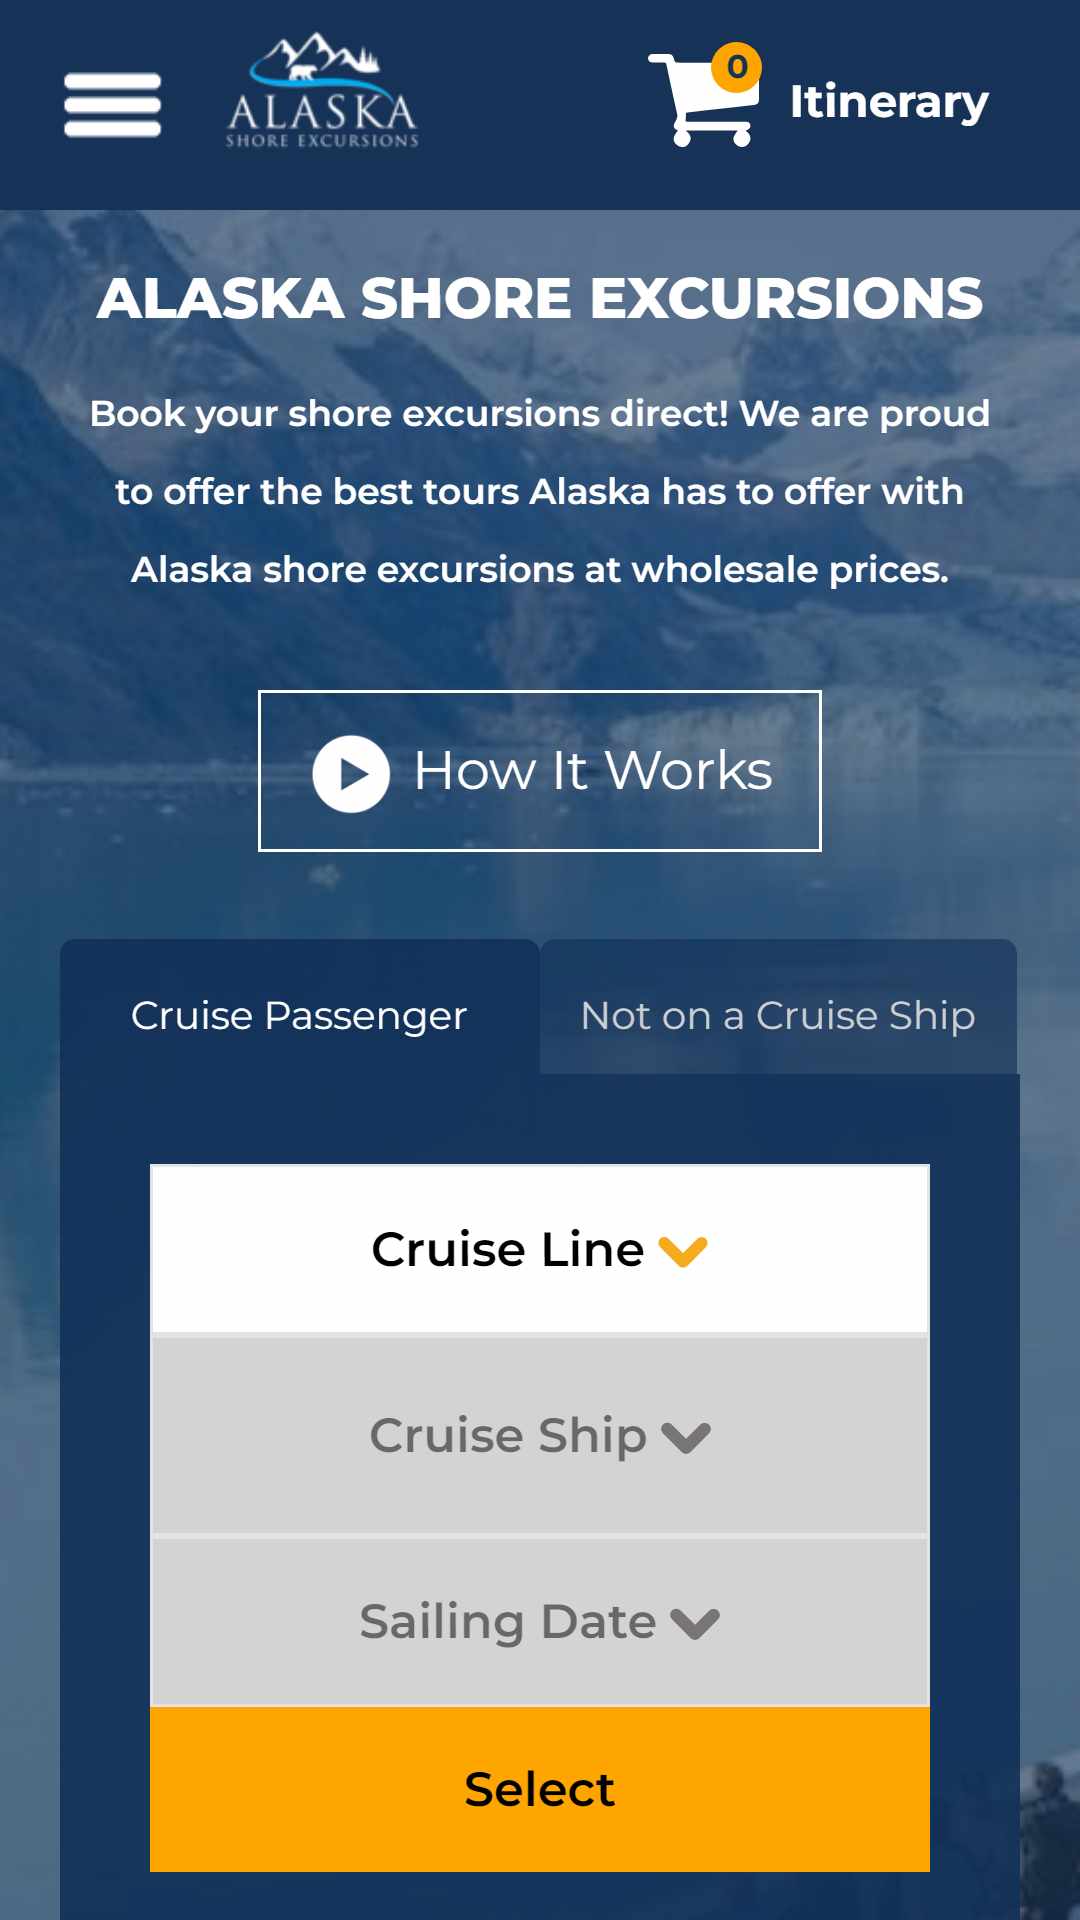Click the orange Select button

(x=540, y=1789)
